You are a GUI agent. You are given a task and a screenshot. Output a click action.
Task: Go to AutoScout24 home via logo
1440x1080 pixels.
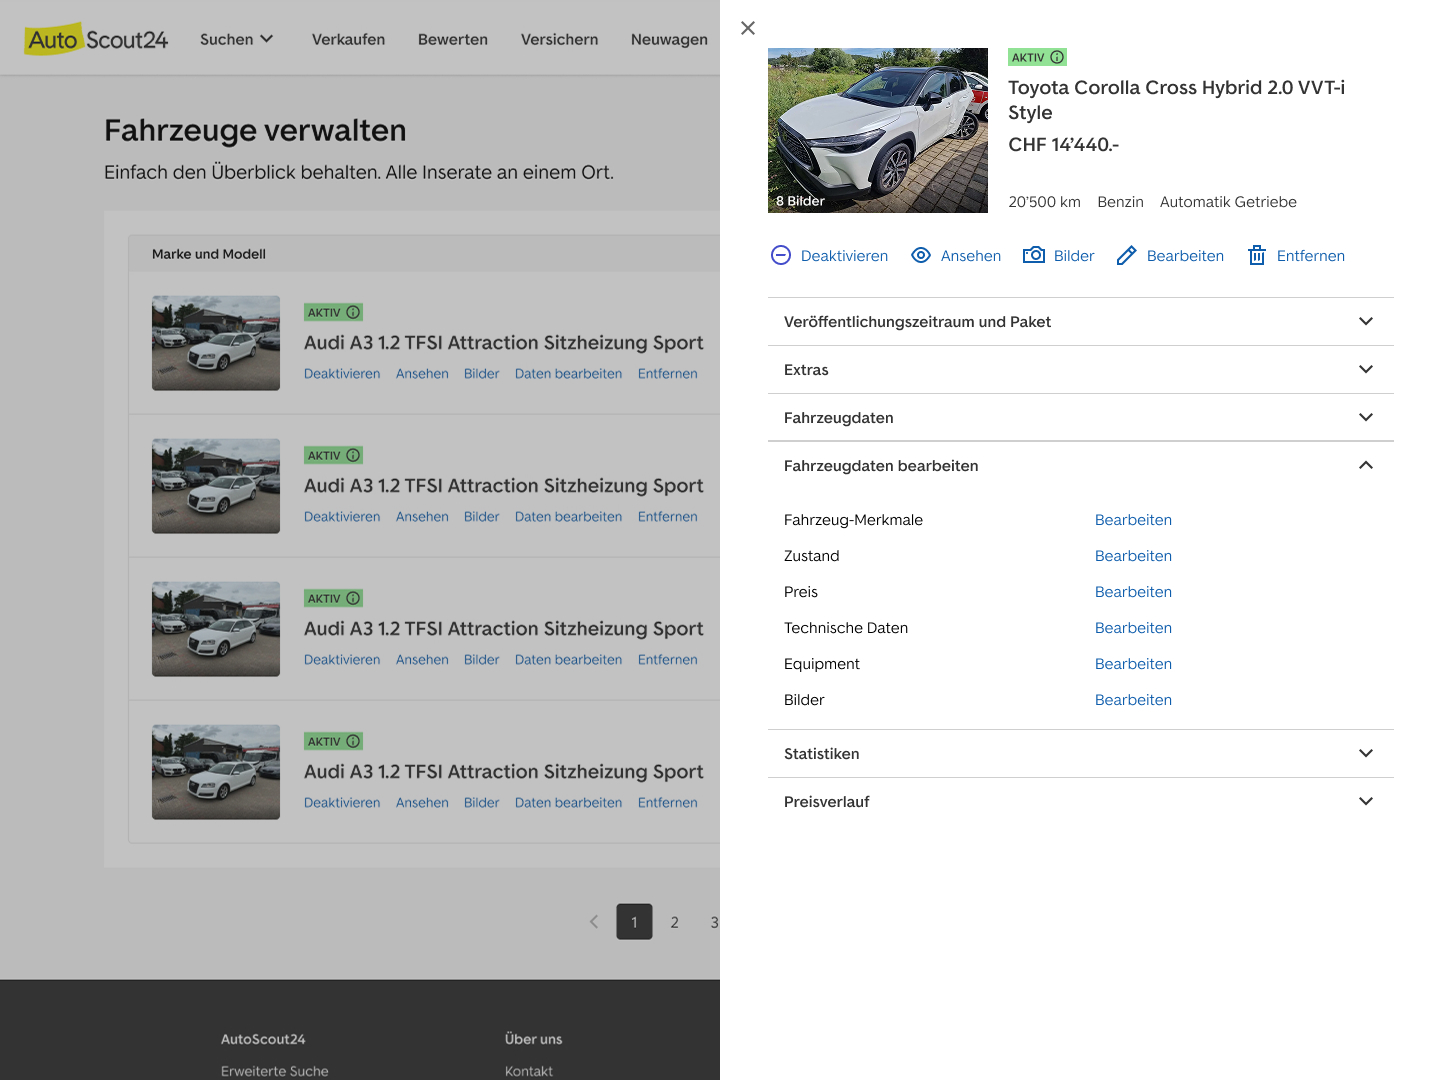(x=97, y=39)
